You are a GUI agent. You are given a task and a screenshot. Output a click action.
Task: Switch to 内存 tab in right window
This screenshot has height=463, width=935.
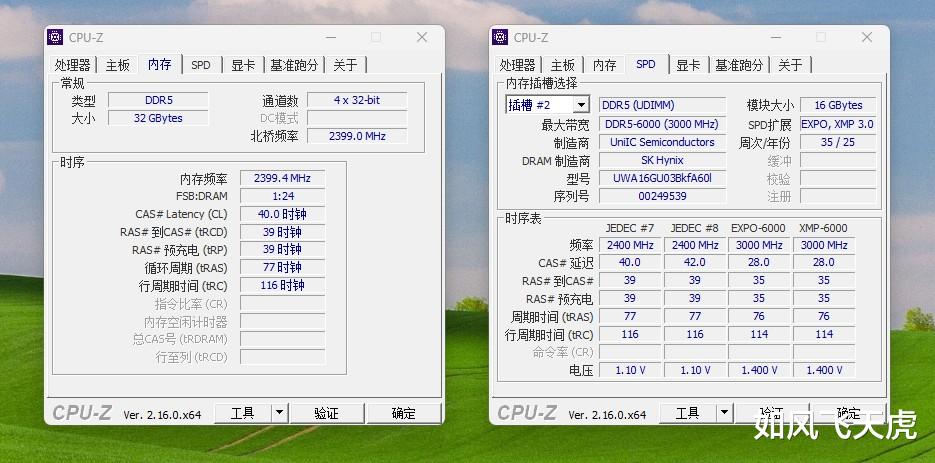(x=604, y=65)
